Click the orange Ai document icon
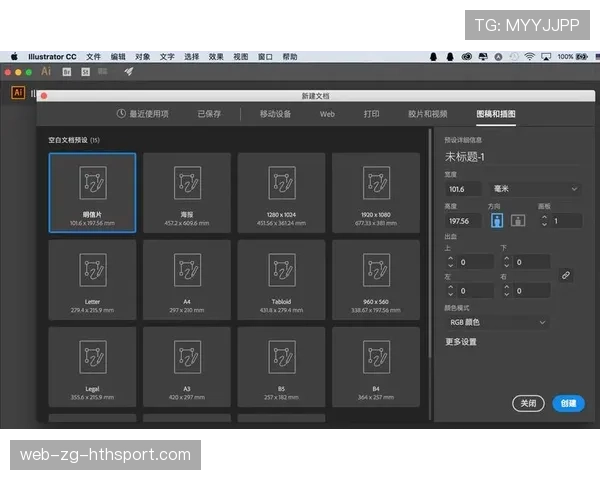This screenshot has height=480, width=600. point(18,92)
